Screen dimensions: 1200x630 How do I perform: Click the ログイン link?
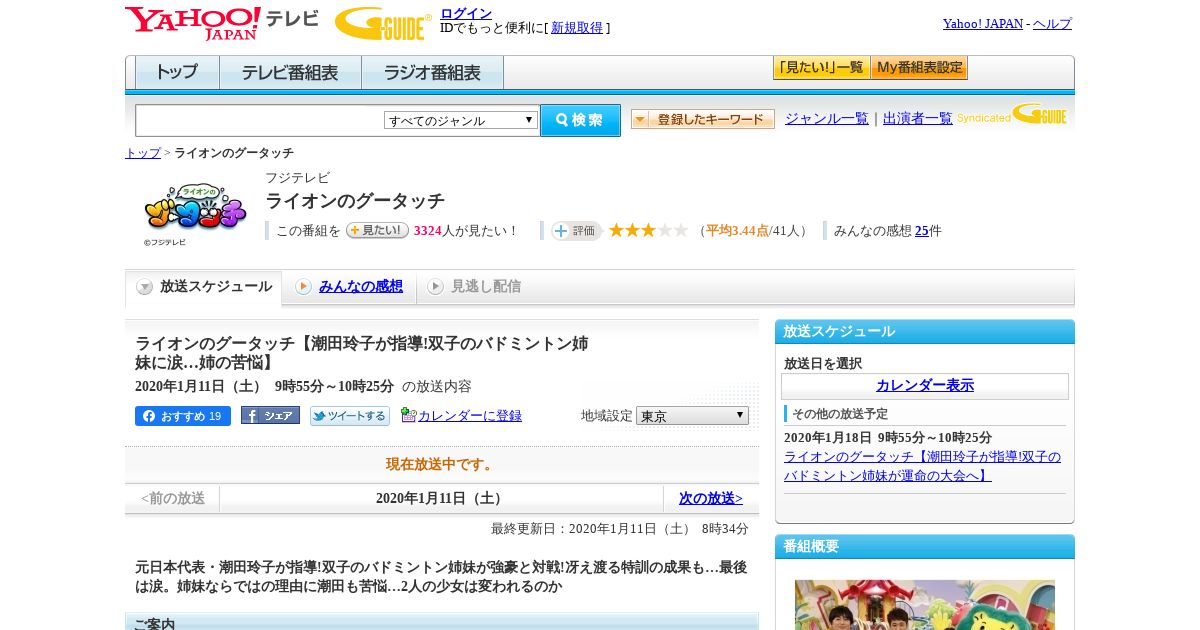click(466, 13)
